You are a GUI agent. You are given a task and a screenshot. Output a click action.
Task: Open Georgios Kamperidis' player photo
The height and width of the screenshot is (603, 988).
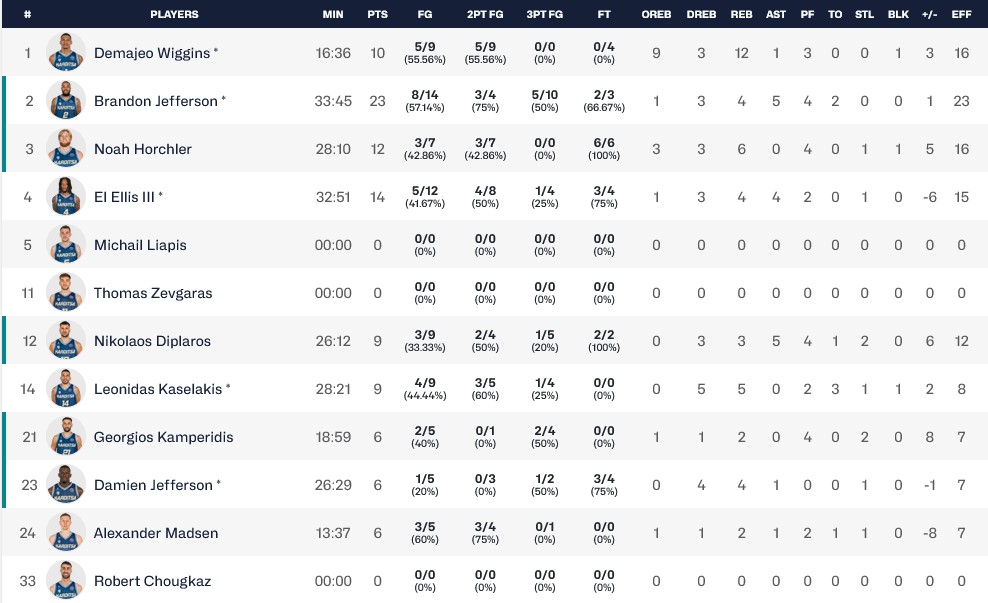pyautogui.click(x=65, y=437)
